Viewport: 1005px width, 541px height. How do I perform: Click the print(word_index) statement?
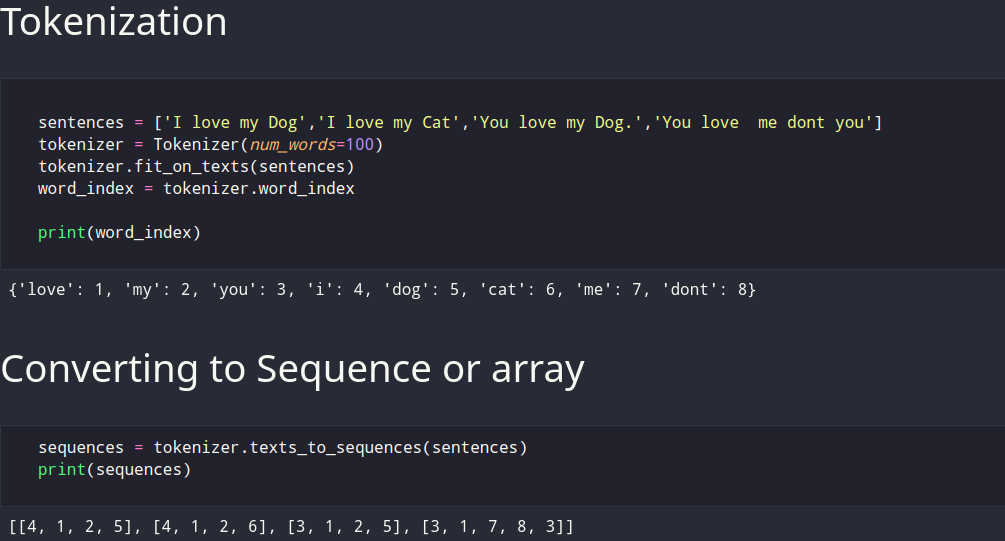click(x=119, y=232)
